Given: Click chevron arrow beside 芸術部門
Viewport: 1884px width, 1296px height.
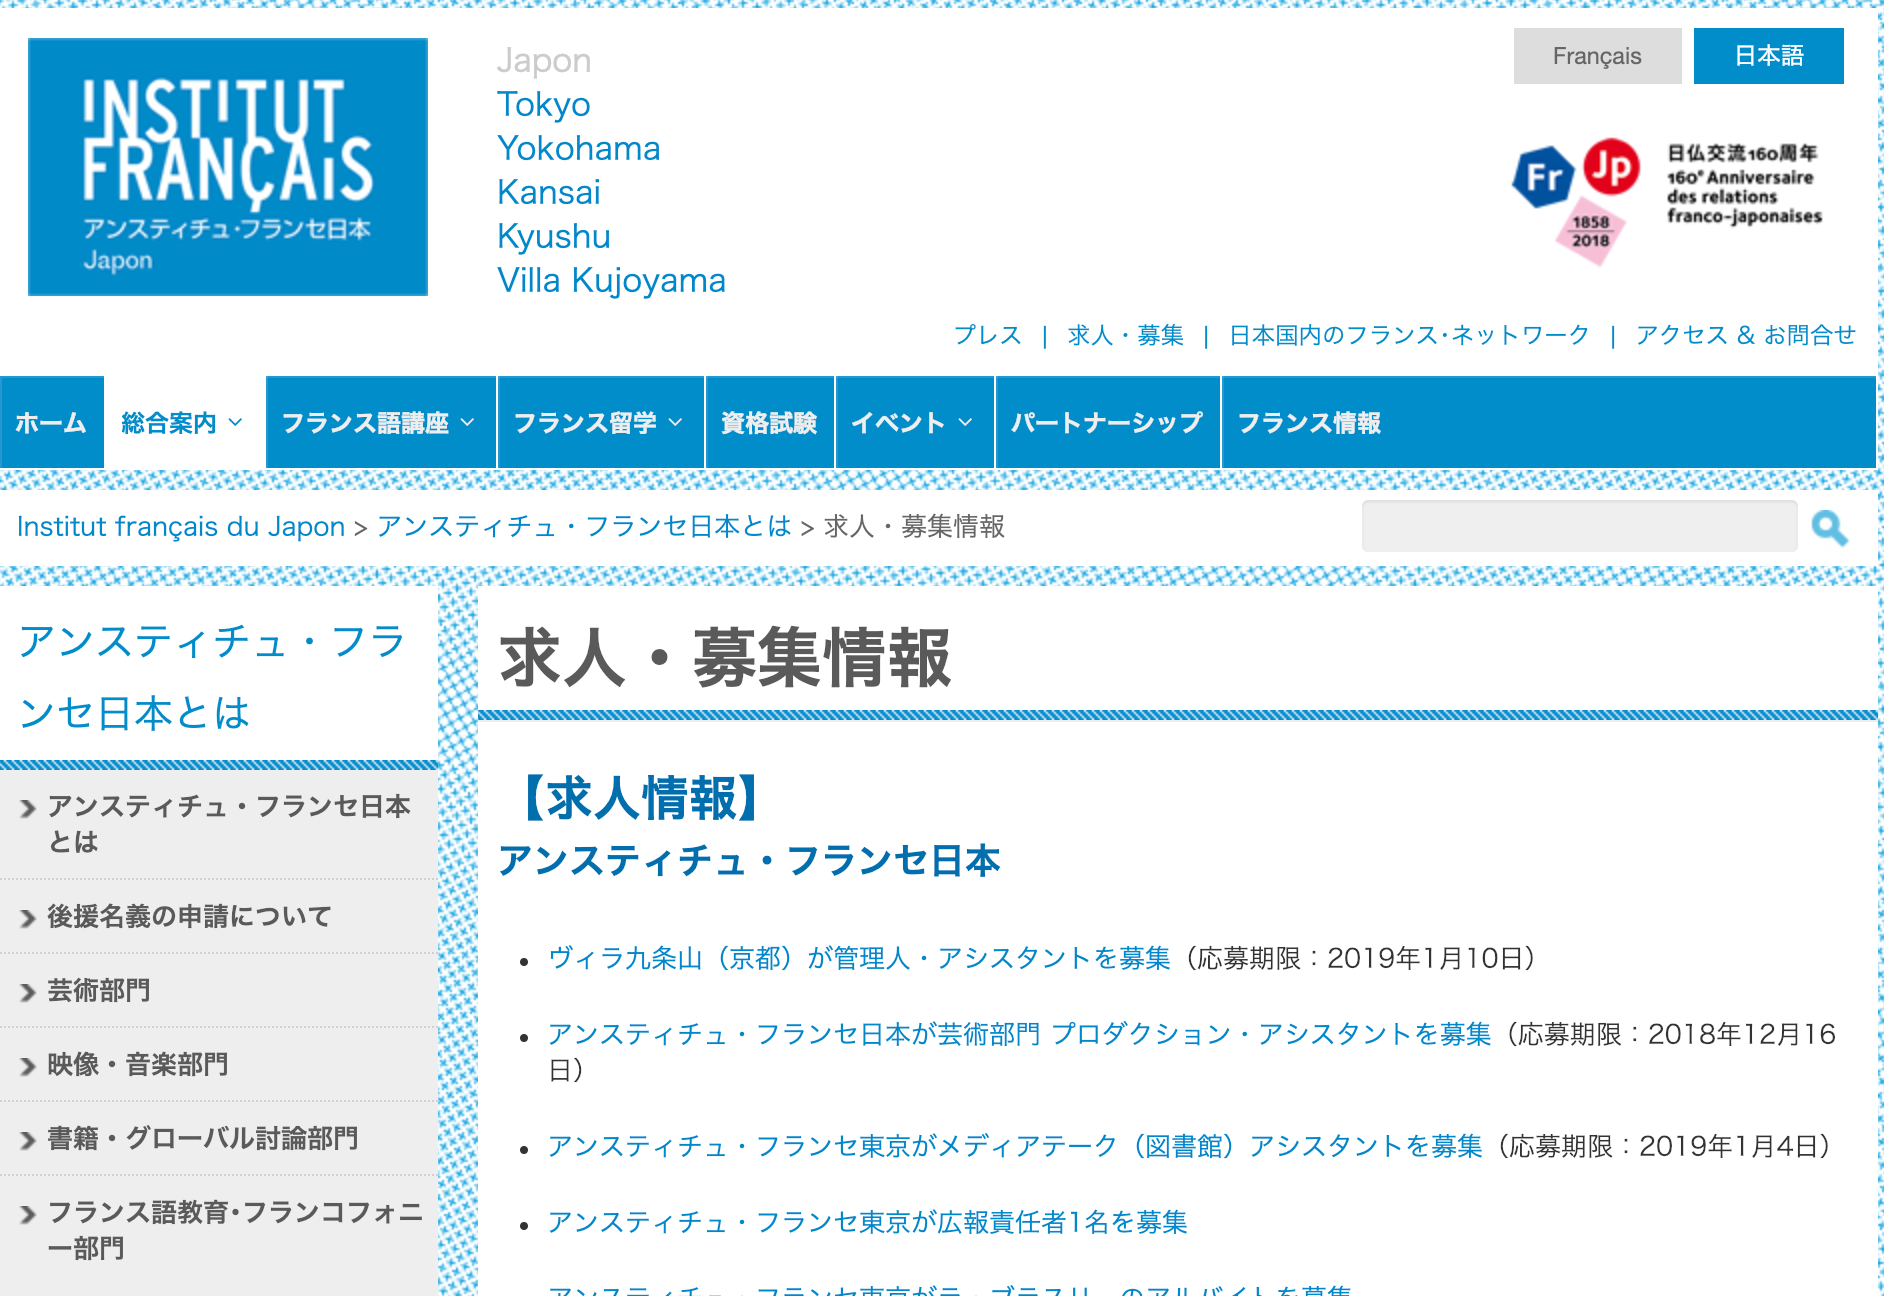Looking at the screenshot, I should pos(28,992).
